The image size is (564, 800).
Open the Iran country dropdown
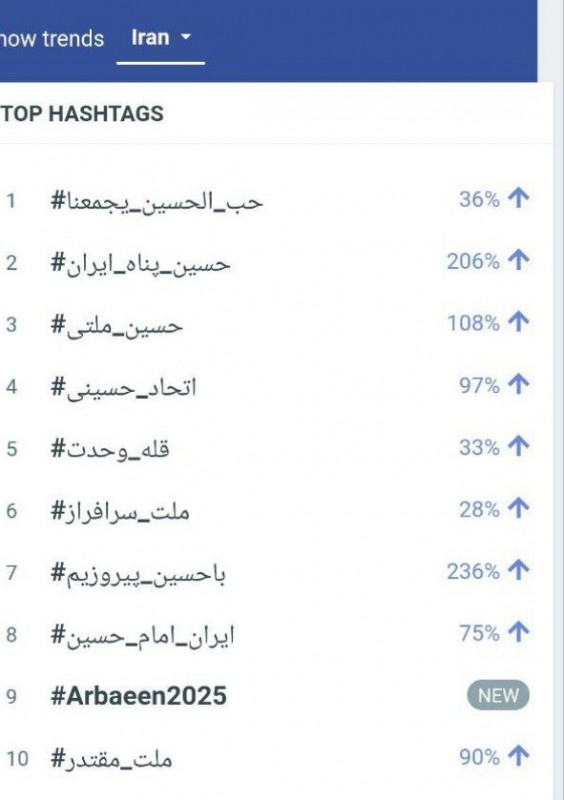(160, 38)
